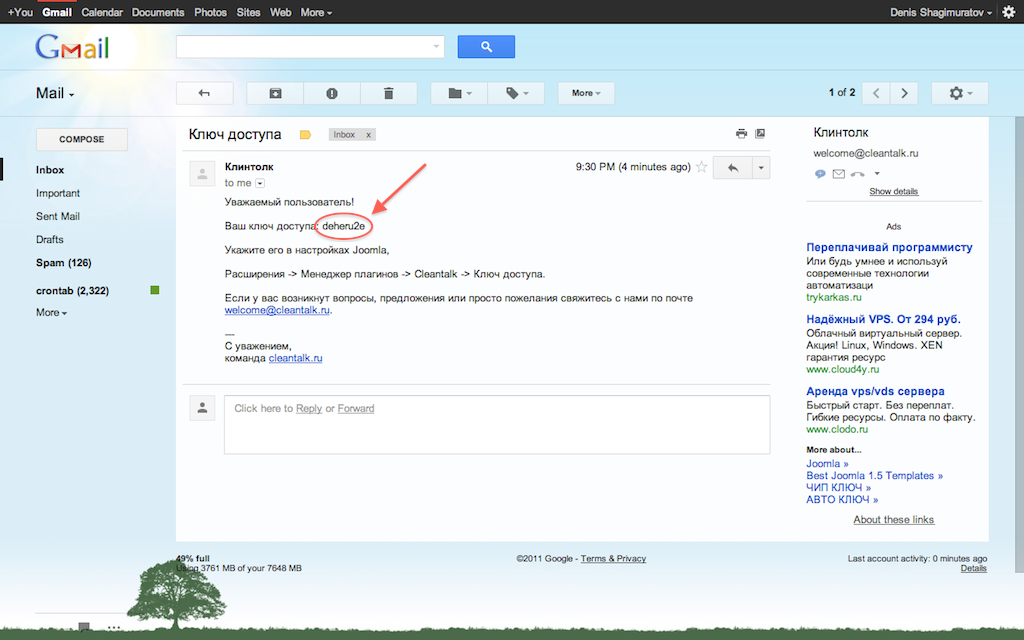Open the conversation in a new window
1024x640 pixels.
760,134
